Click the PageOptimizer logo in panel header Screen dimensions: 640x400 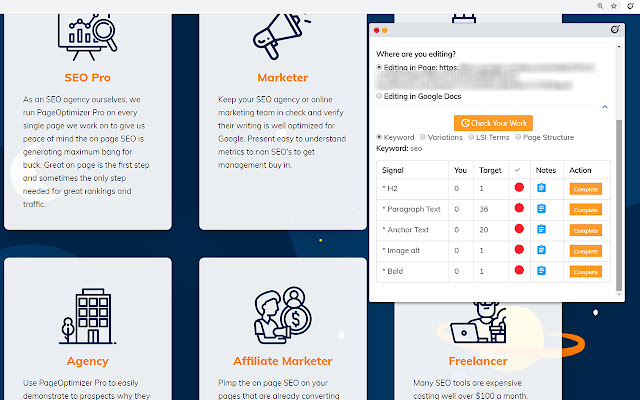click(x=615, y=29)
